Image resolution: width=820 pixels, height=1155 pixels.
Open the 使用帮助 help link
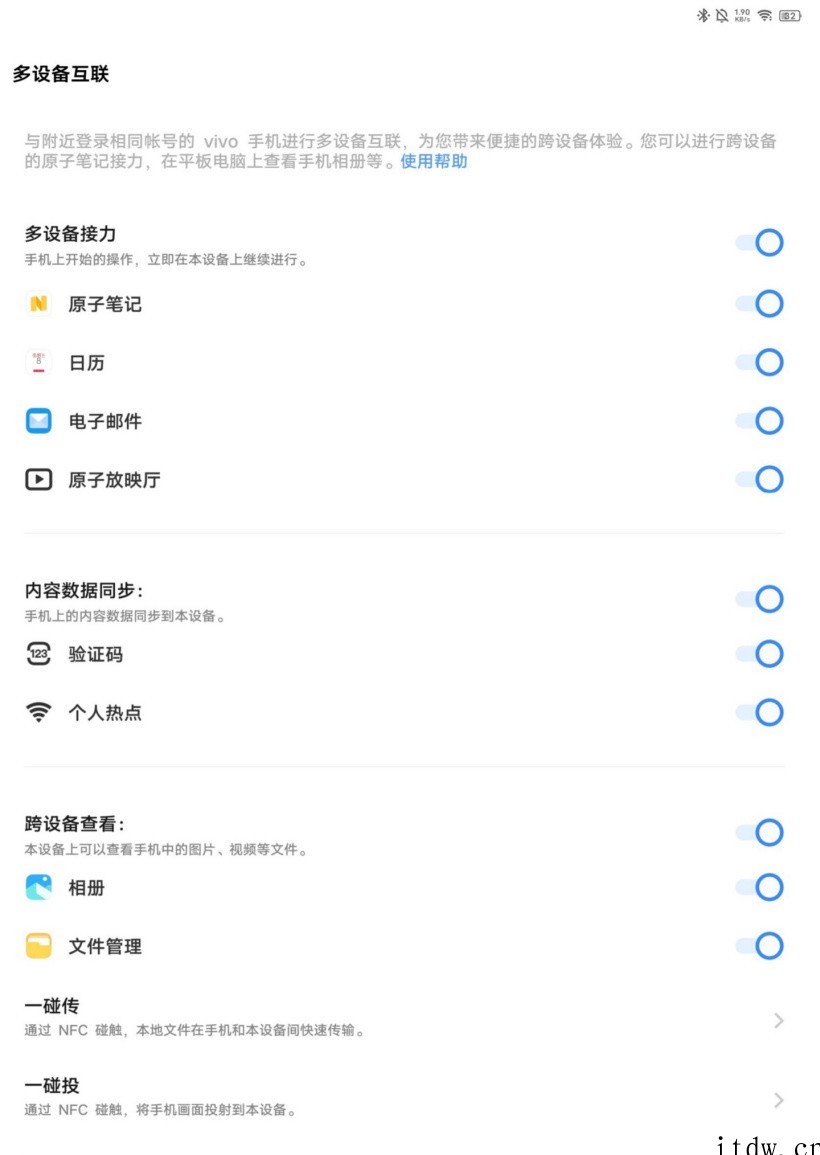coord(434,161)
